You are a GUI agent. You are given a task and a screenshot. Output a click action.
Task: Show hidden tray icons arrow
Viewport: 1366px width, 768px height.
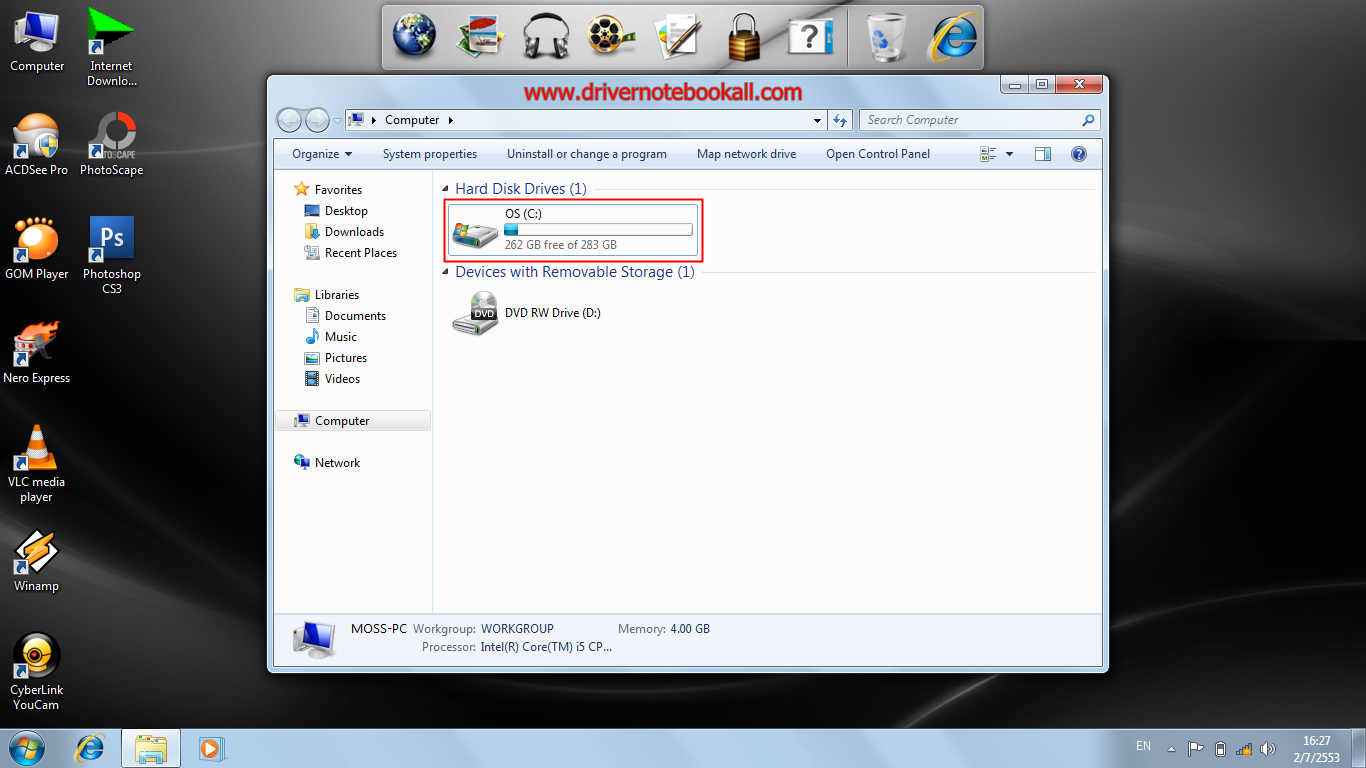click(x=1173, y=748)
